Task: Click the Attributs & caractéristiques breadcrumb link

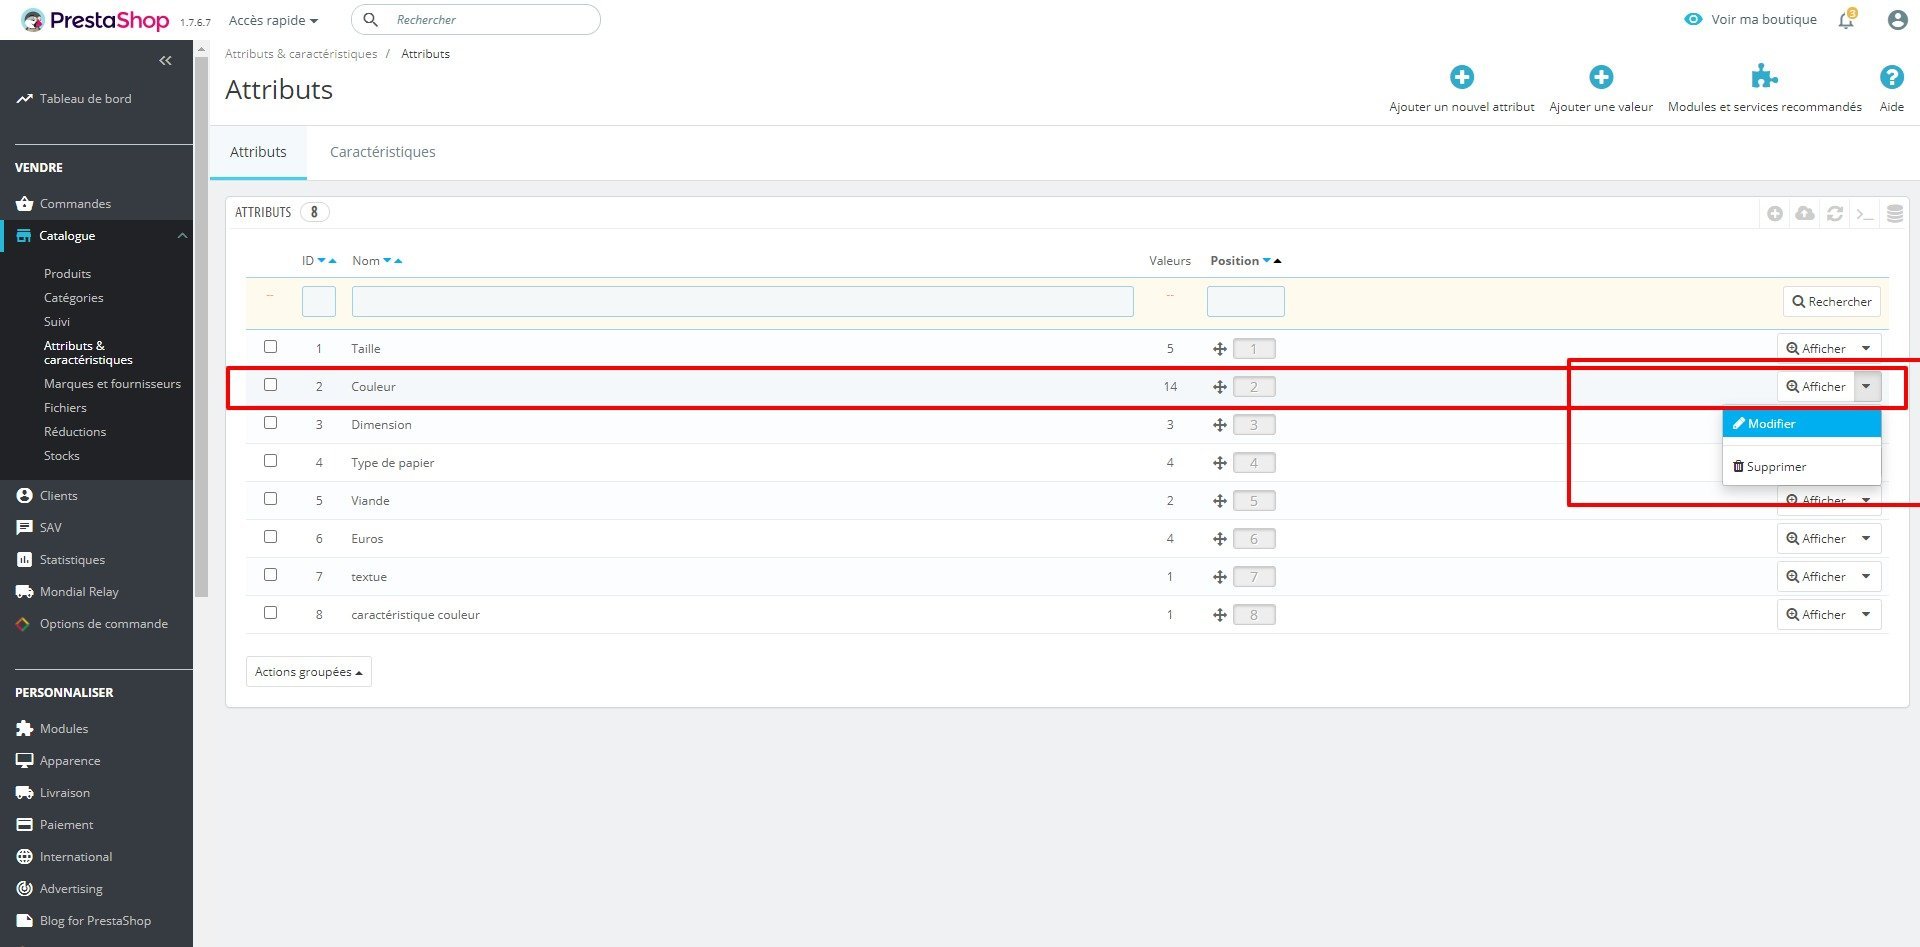Action: (x=301, y=54)
